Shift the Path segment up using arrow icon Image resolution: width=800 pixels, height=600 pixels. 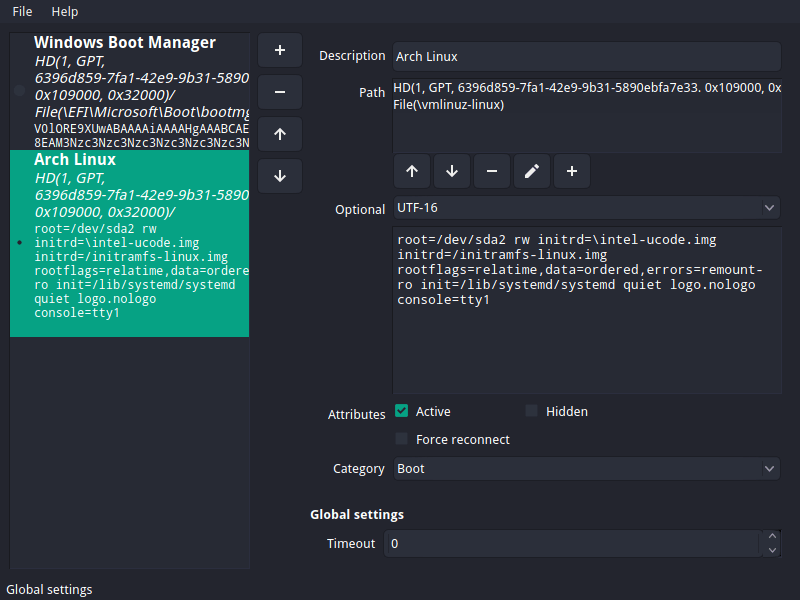point(411,171)
